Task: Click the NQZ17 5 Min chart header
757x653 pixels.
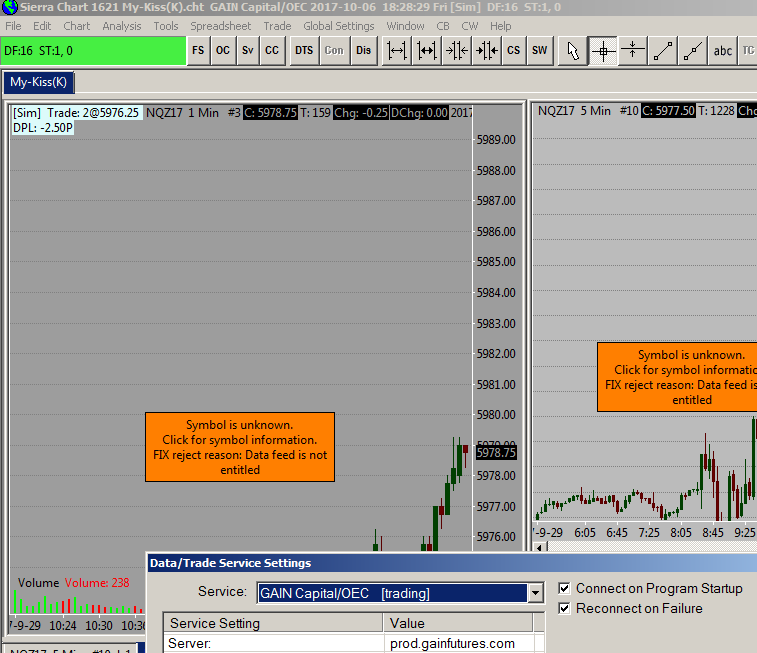Action: [x=574, y=111]
